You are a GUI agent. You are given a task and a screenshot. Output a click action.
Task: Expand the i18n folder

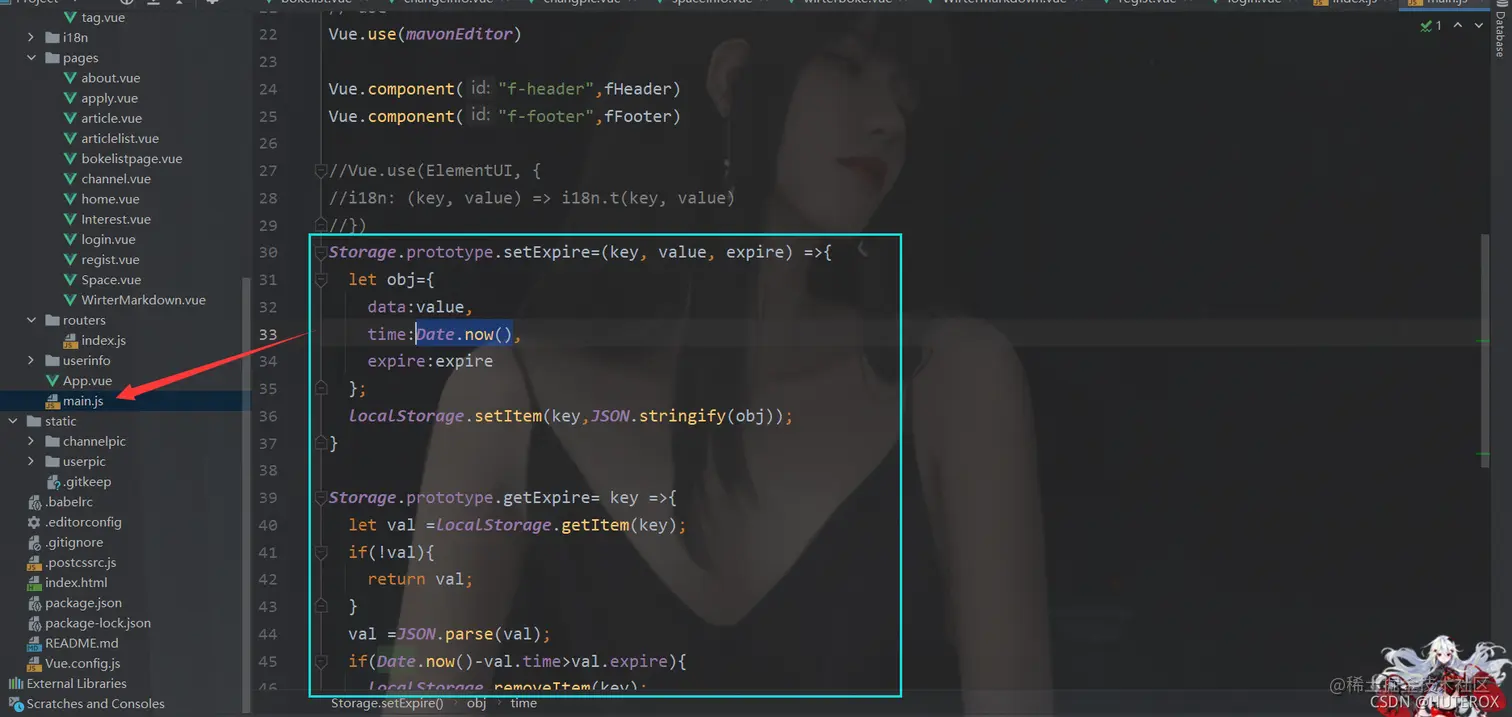pos(31,38)
